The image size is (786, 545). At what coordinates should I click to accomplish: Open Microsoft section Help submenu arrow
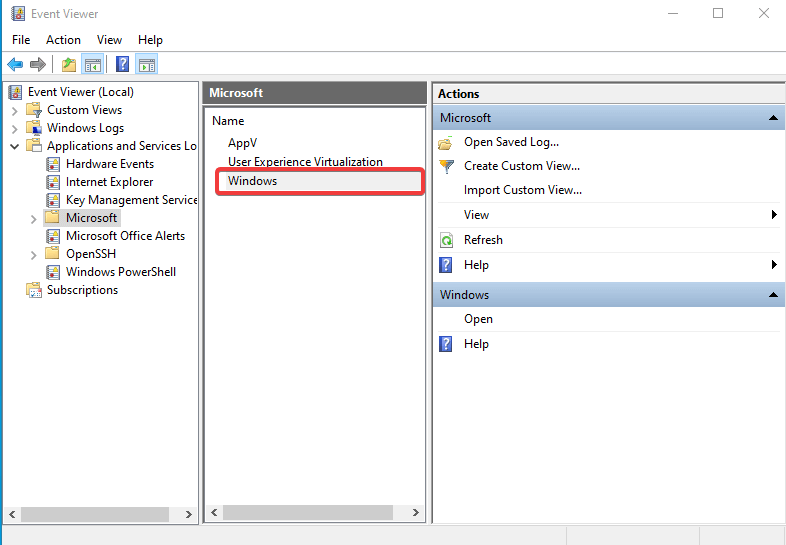tap(774, 264)
